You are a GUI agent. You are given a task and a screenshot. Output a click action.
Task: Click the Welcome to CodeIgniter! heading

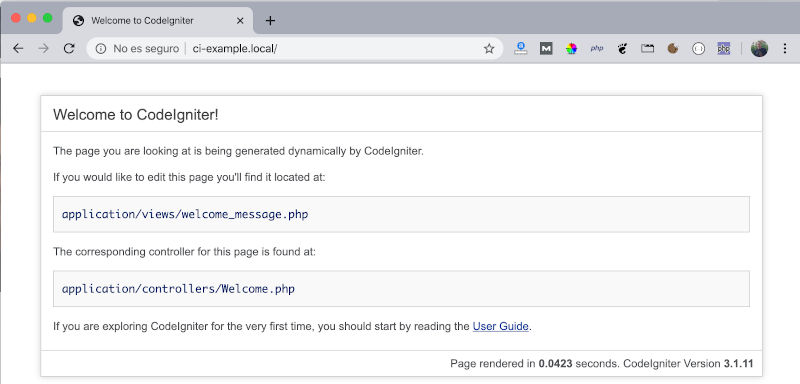136,115
